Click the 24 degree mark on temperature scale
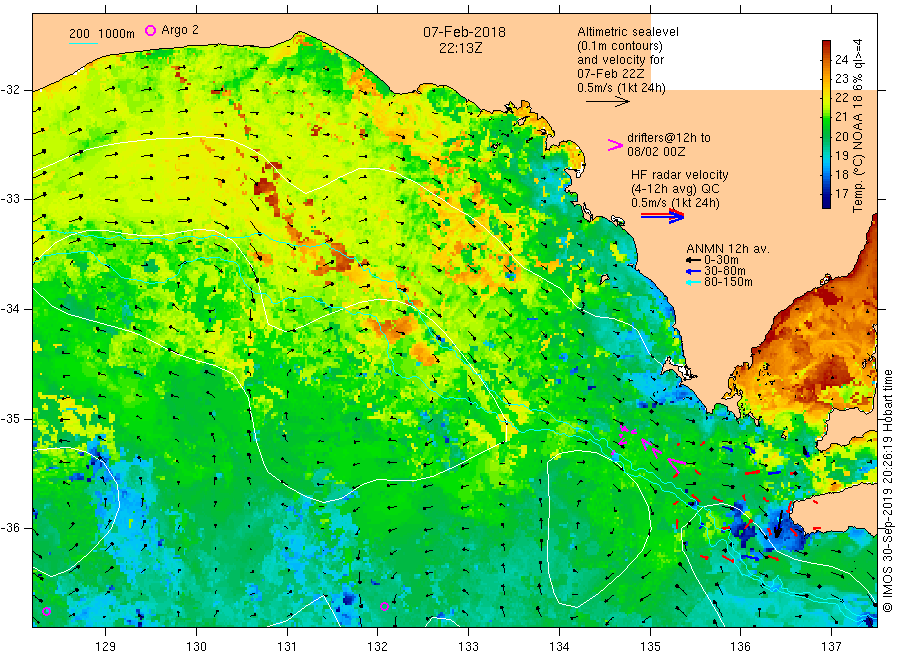Screen dimensions: 900x660 [x=841, y=59]
